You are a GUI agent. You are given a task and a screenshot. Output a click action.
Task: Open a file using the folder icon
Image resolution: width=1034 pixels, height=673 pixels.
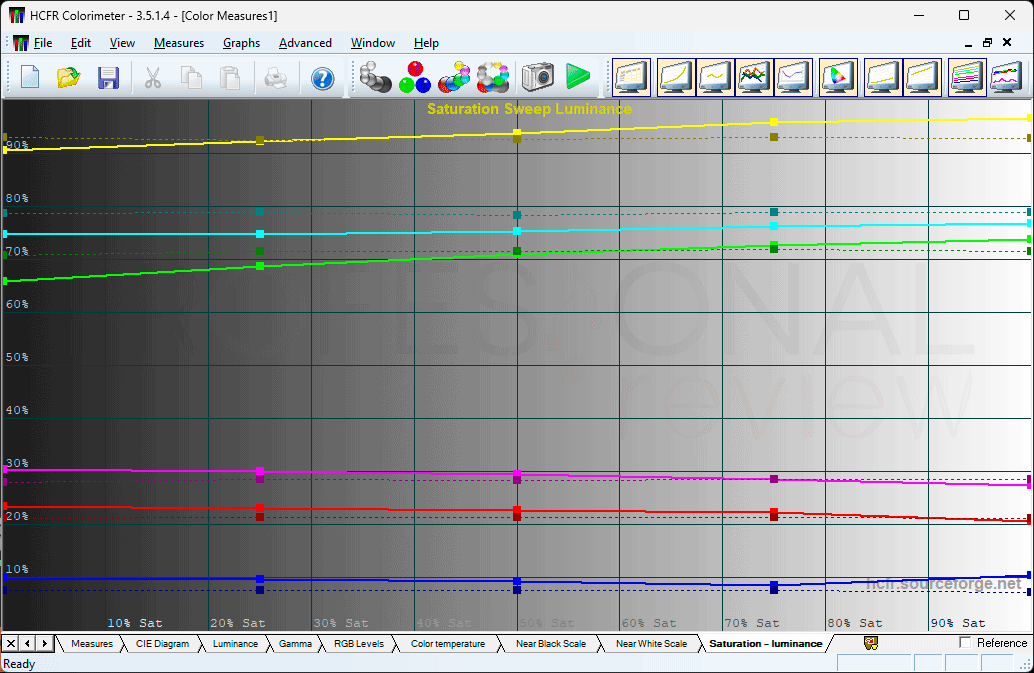69,78
